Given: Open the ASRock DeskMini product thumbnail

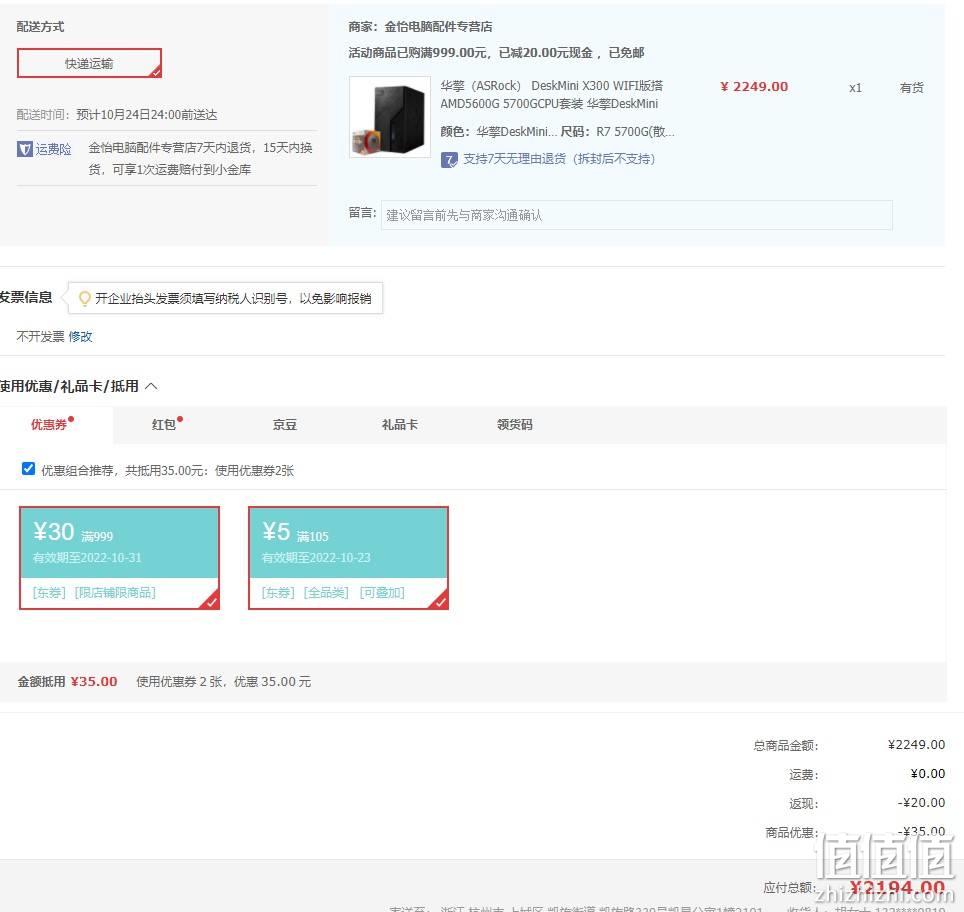Looking at the screenshot, I should [x=390, y=117].
